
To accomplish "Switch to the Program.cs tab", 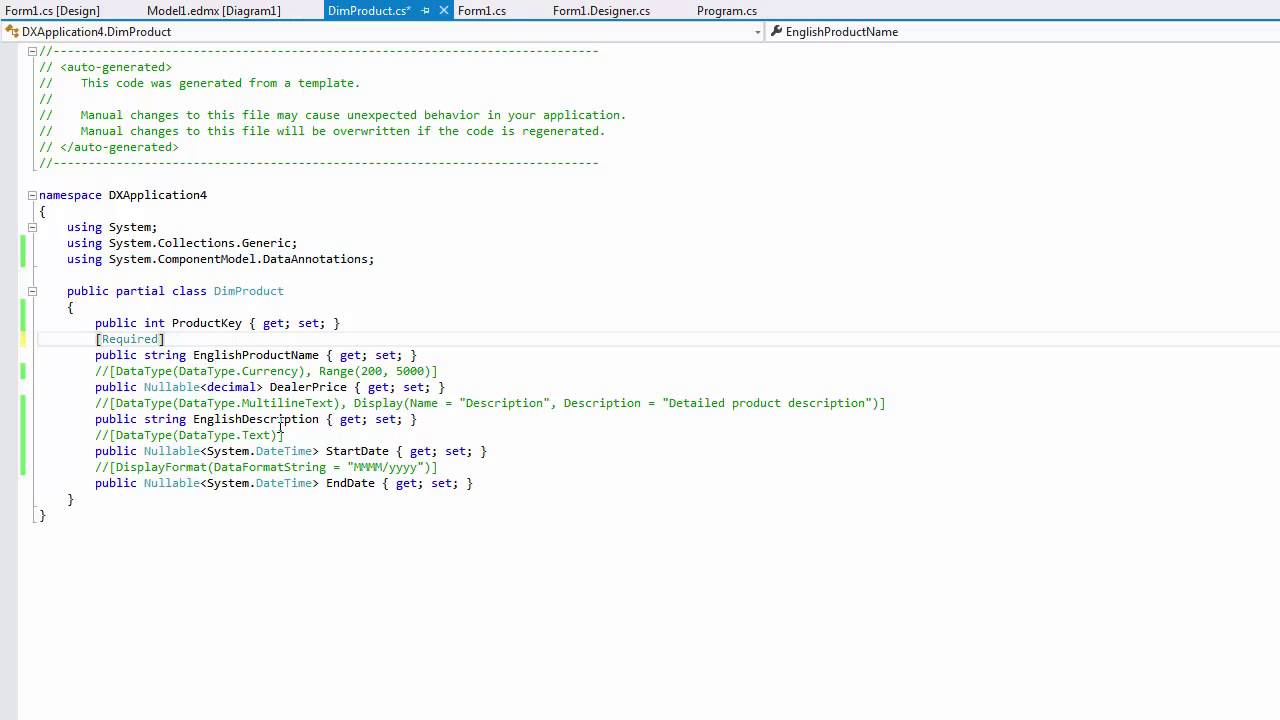I will (727, 10).
